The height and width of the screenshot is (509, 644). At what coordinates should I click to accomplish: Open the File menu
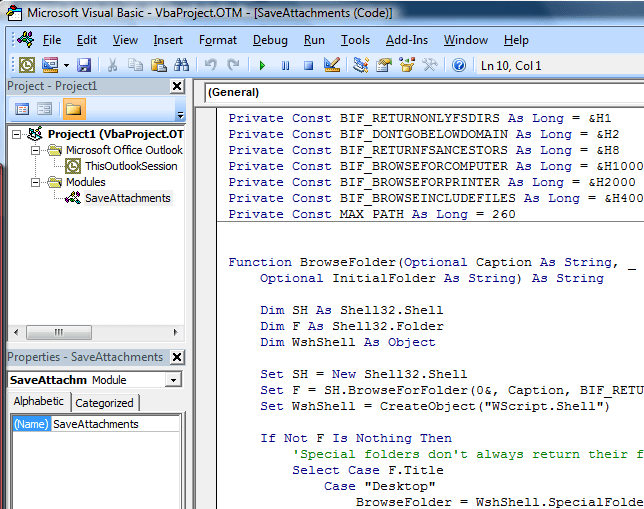[x=52, y=40]
